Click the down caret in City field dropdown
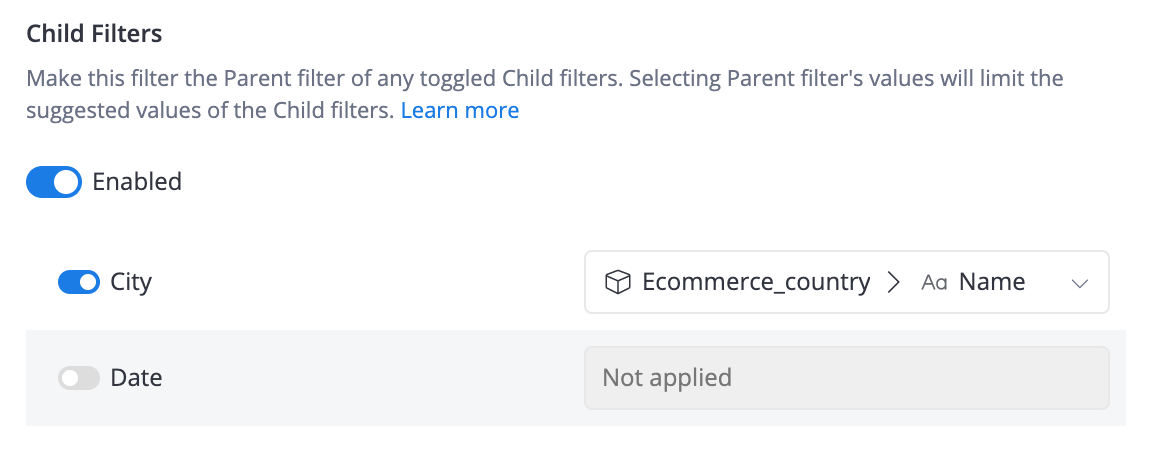Image resolution: width=1154 pixels, height=460 pixels. [1080, 283]
